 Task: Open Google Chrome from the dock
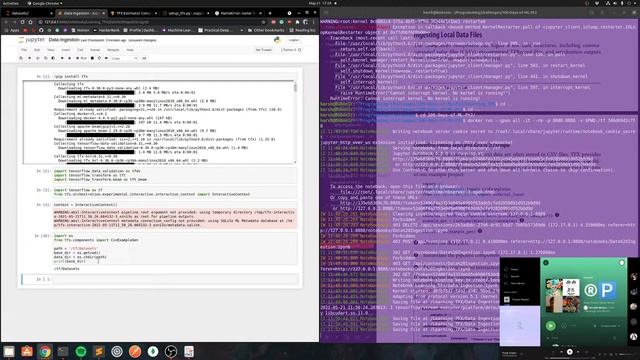(45, 351)
